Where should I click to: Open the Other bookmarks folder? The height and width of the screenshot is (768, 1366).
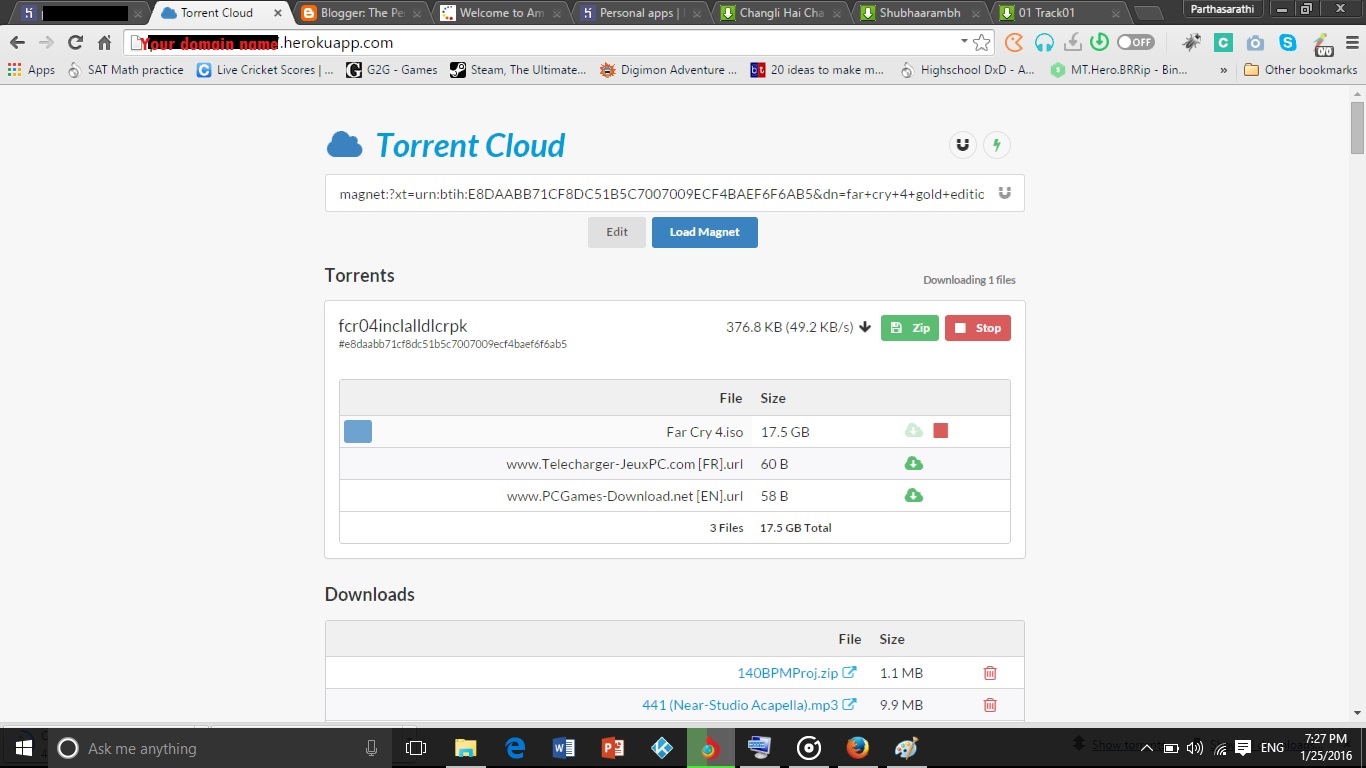click(1300, 70)
